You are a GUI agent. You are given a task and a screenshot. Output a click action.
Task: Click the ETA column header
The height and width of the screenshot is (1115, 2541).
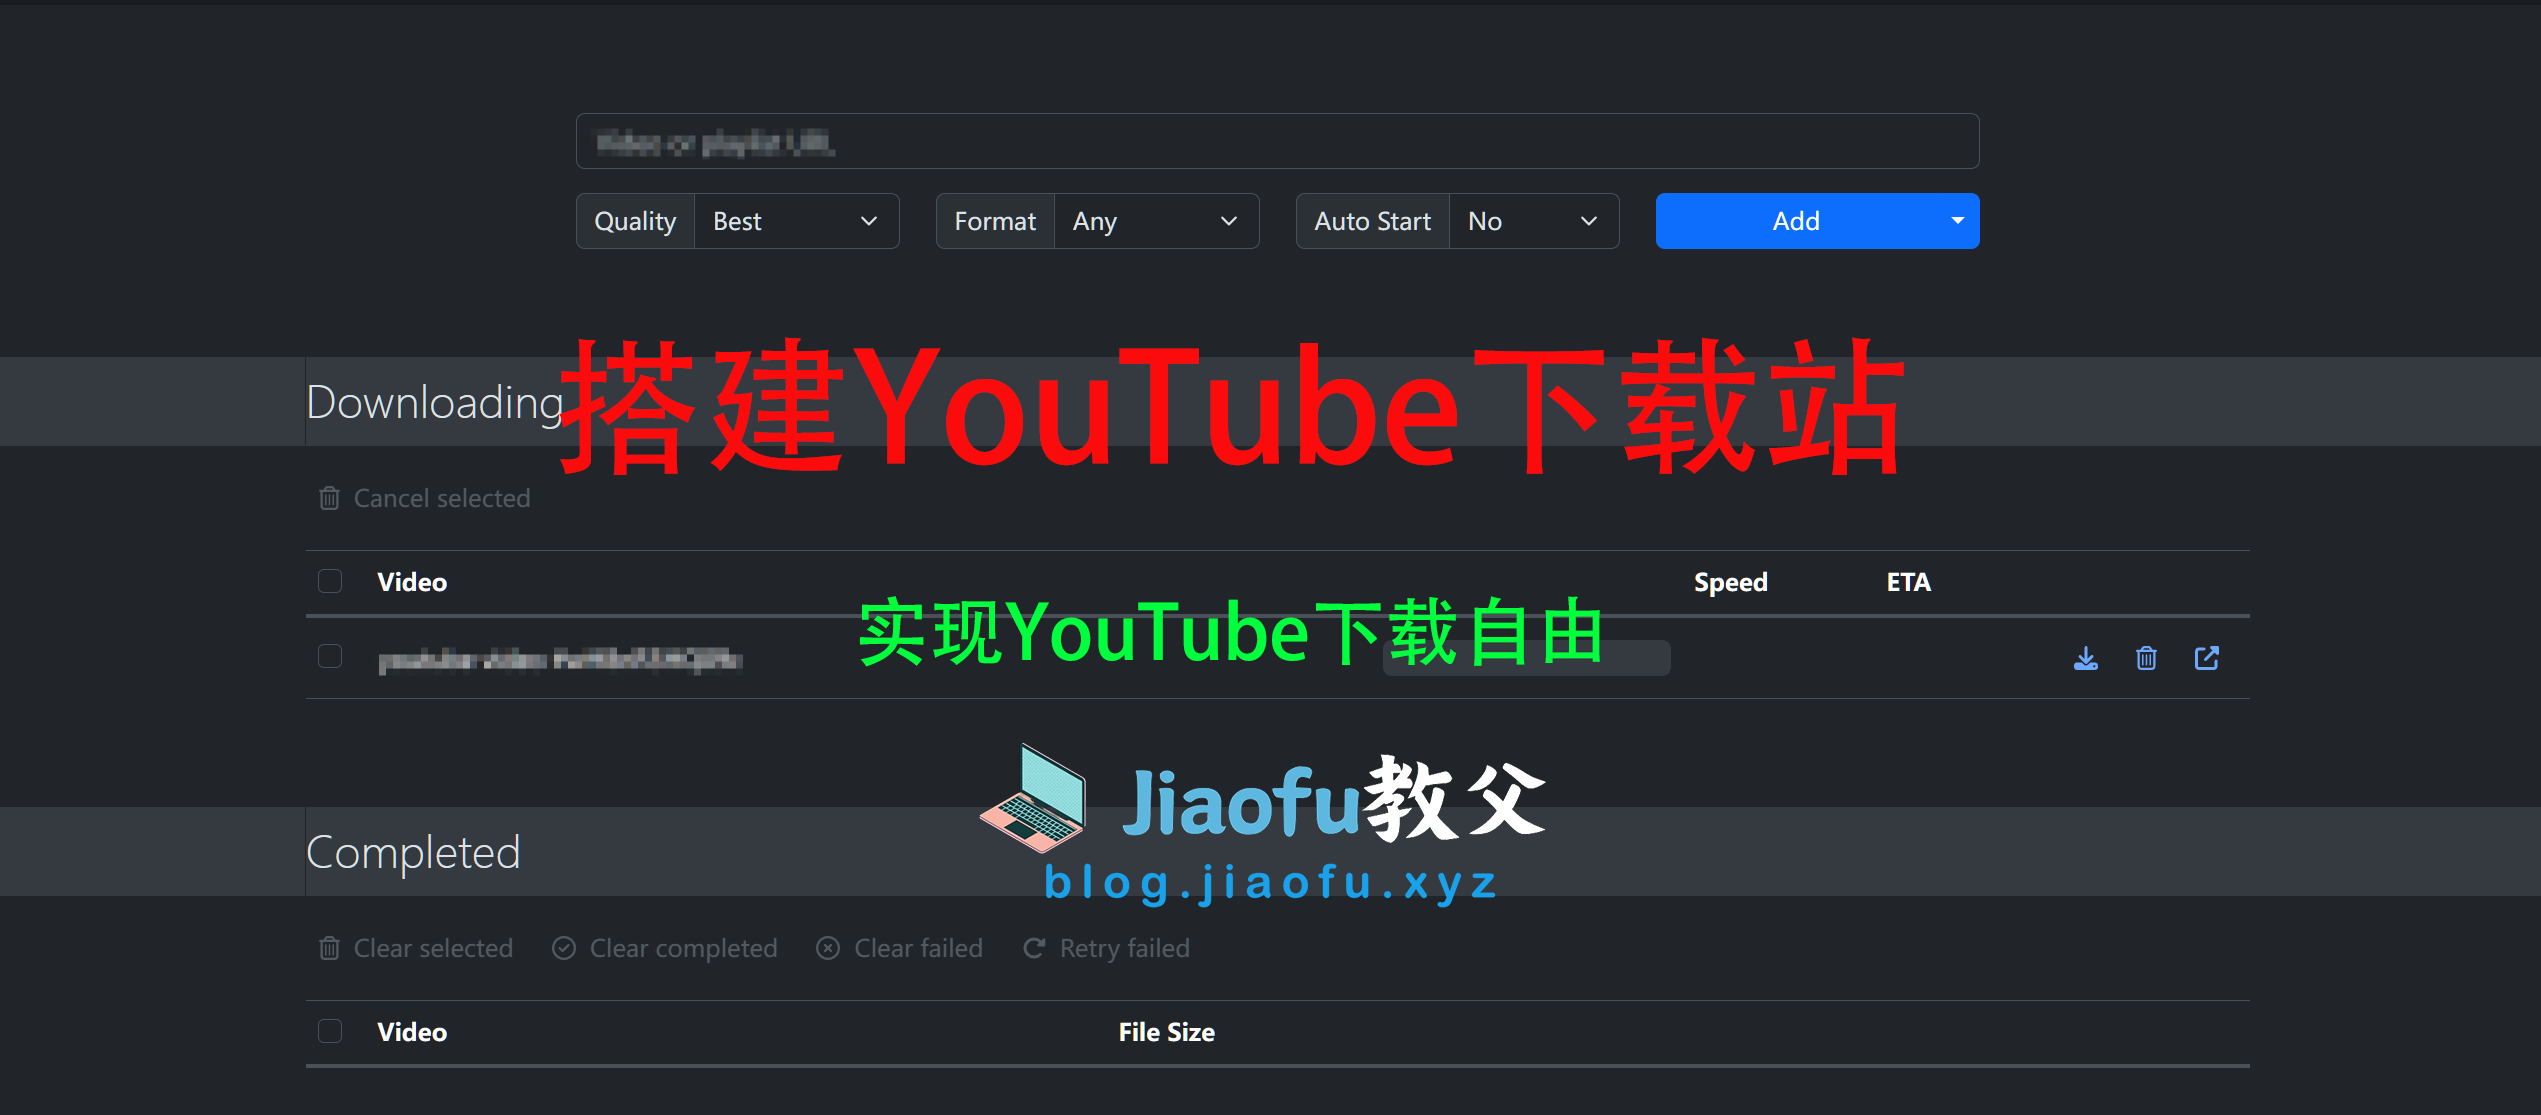1908,582
